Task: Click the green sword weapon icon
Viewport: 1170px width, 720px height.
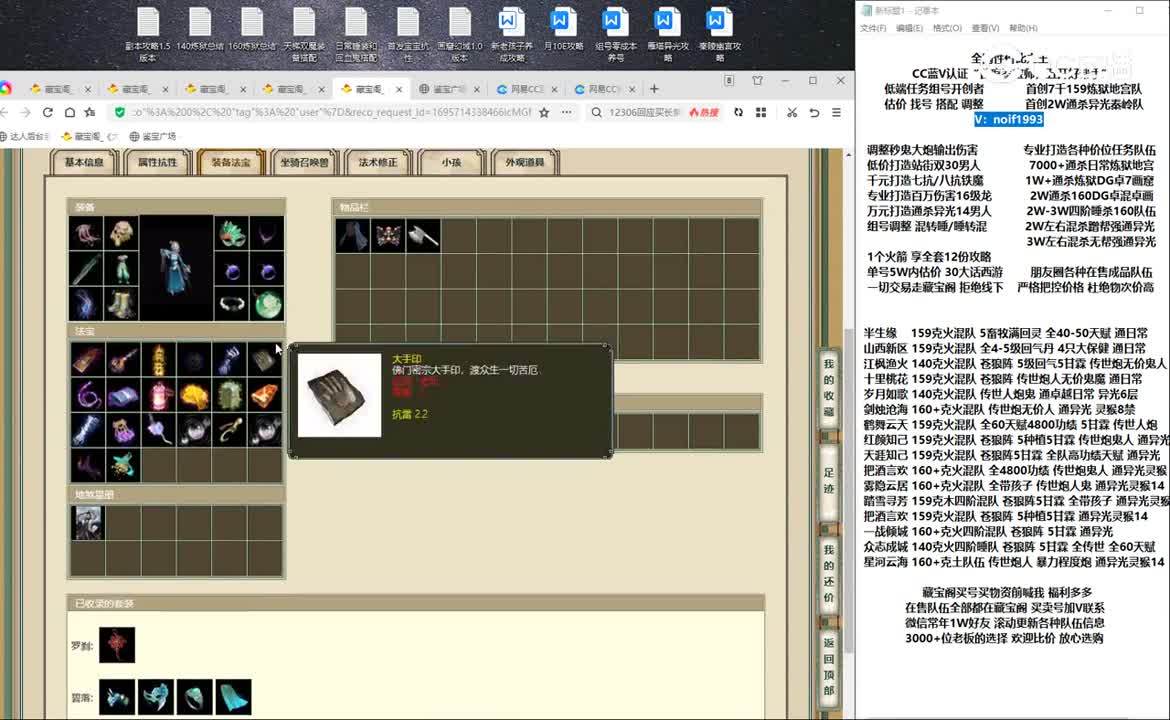Action: tap(87, 269)
